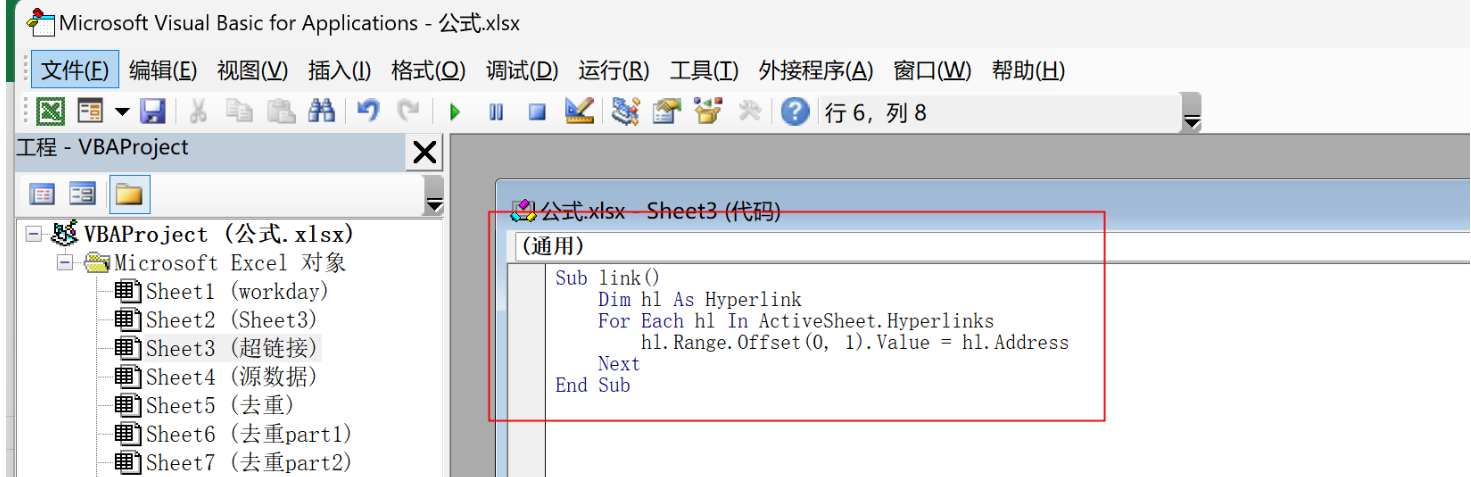Select VBAProject (公式.xlsx) in tree
The width and height of the screenshot is (1471, 477).
coord(220,234)
